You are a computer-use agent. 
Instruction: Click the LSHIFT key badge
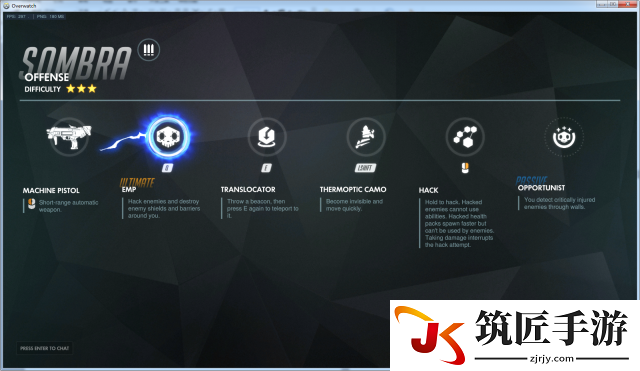365,168
